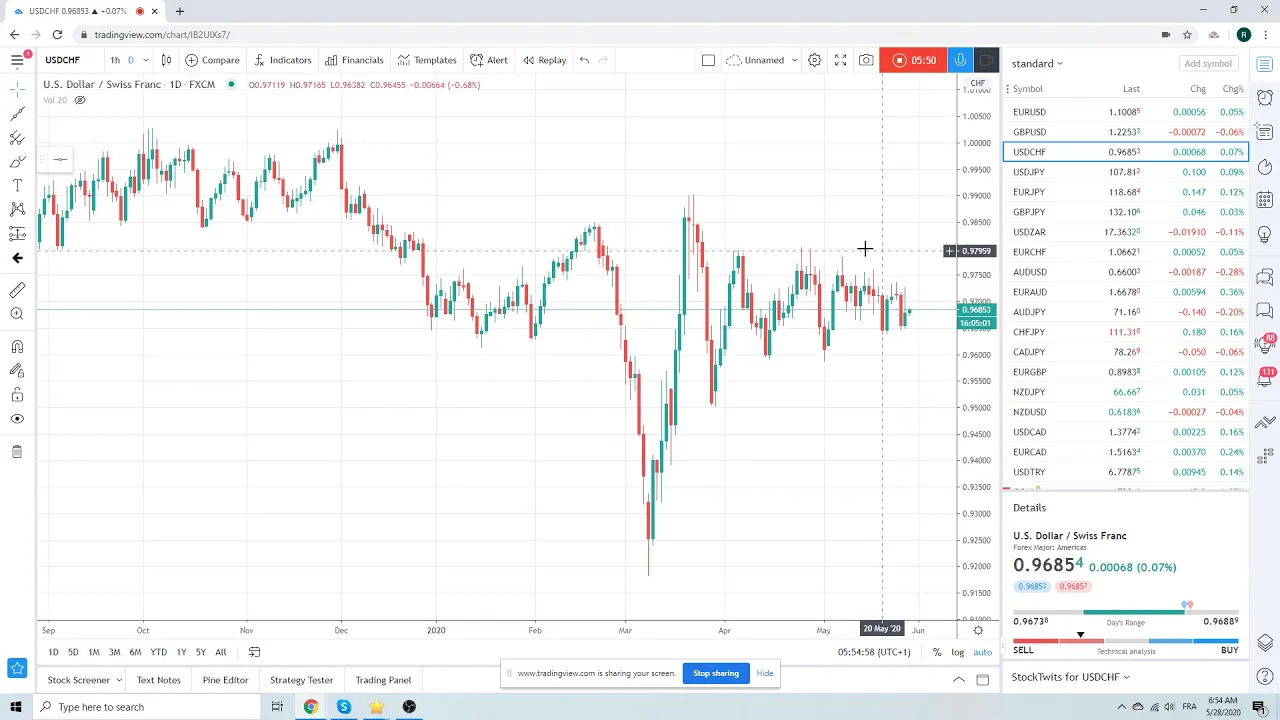Viewport: 1280px width, 720px height.
Task: Open the Trading Panel tab
Action: pos(383,680)
